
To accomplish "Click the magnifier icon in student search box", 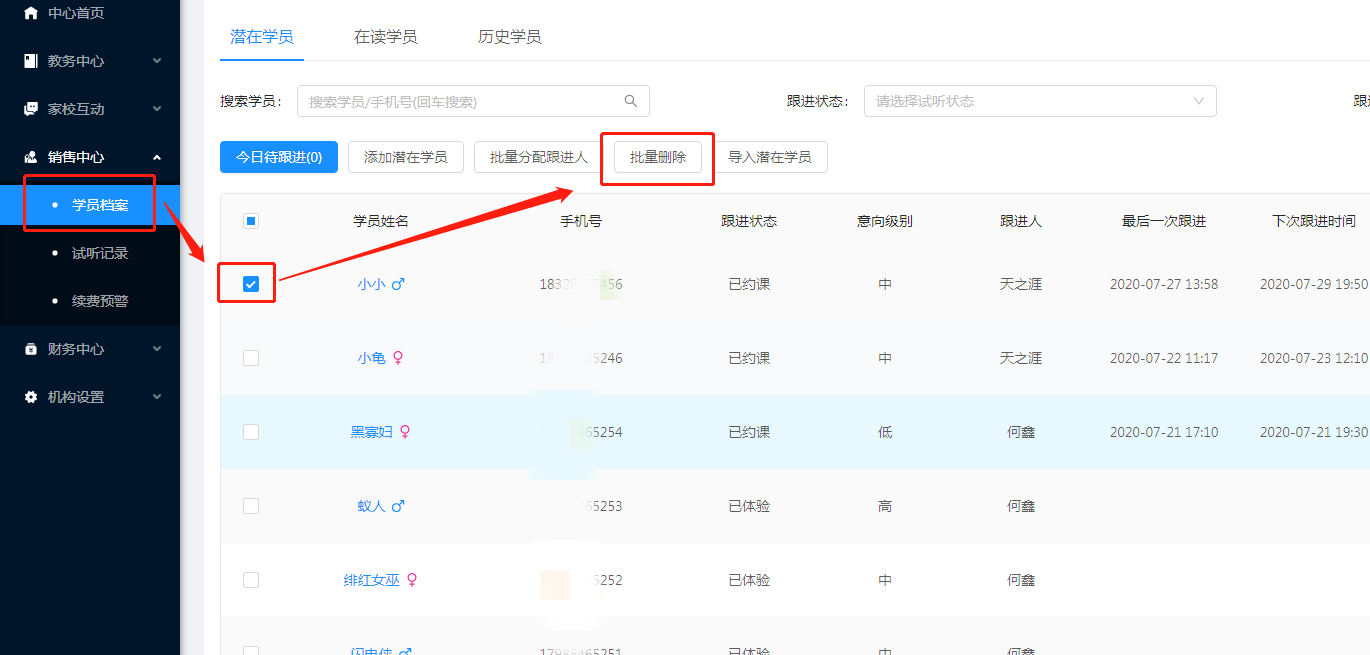I will 631,101.
